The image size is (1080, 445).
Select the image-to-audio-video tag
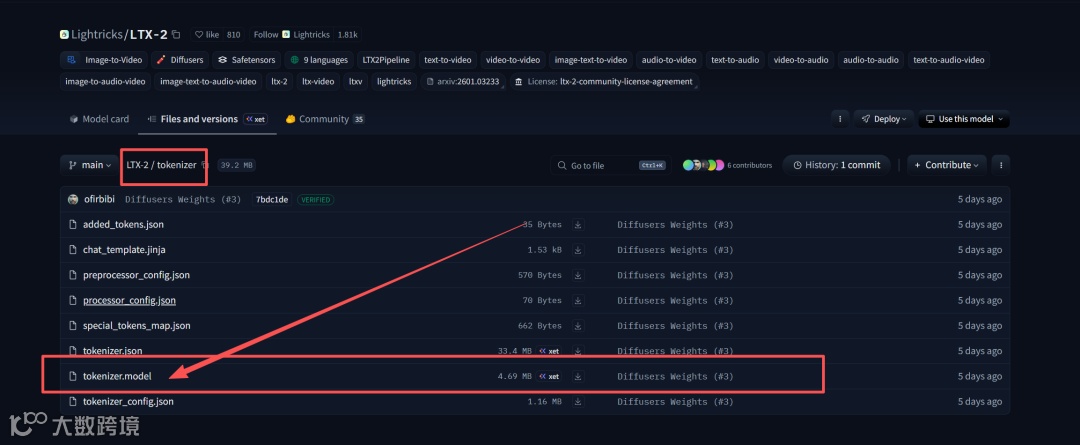coord(105,81)
